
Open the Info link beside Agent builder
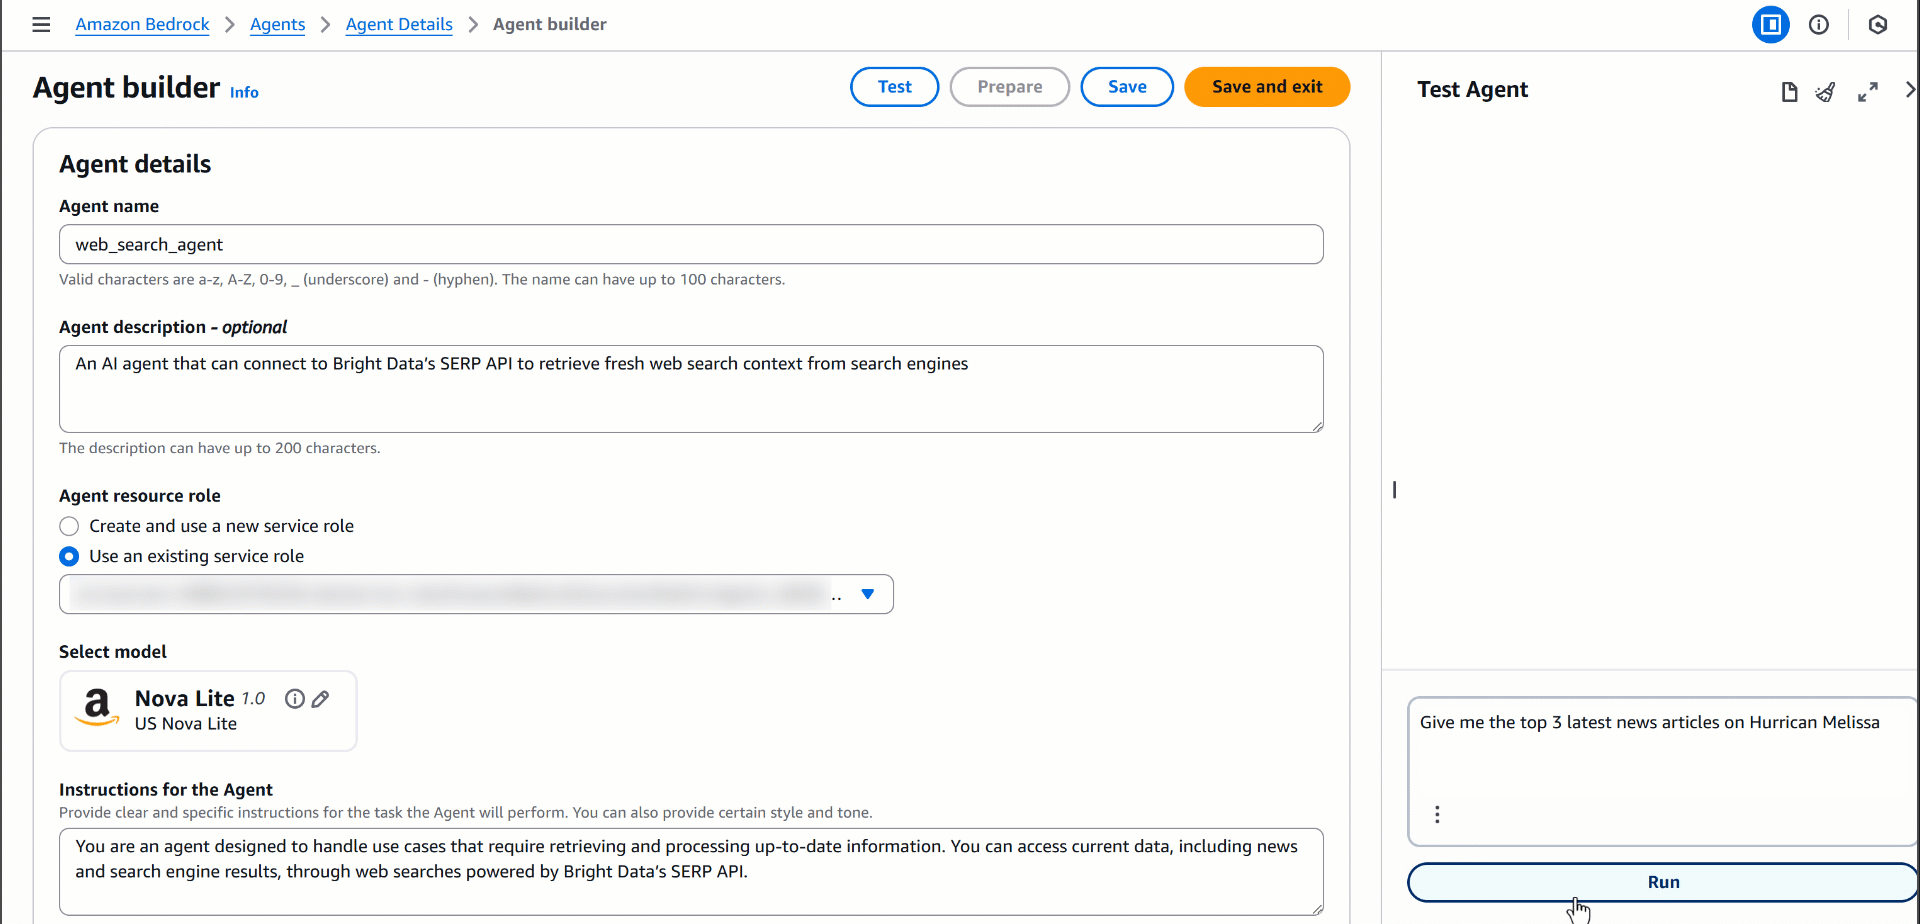pyautogui.click(x=244, y=92)
